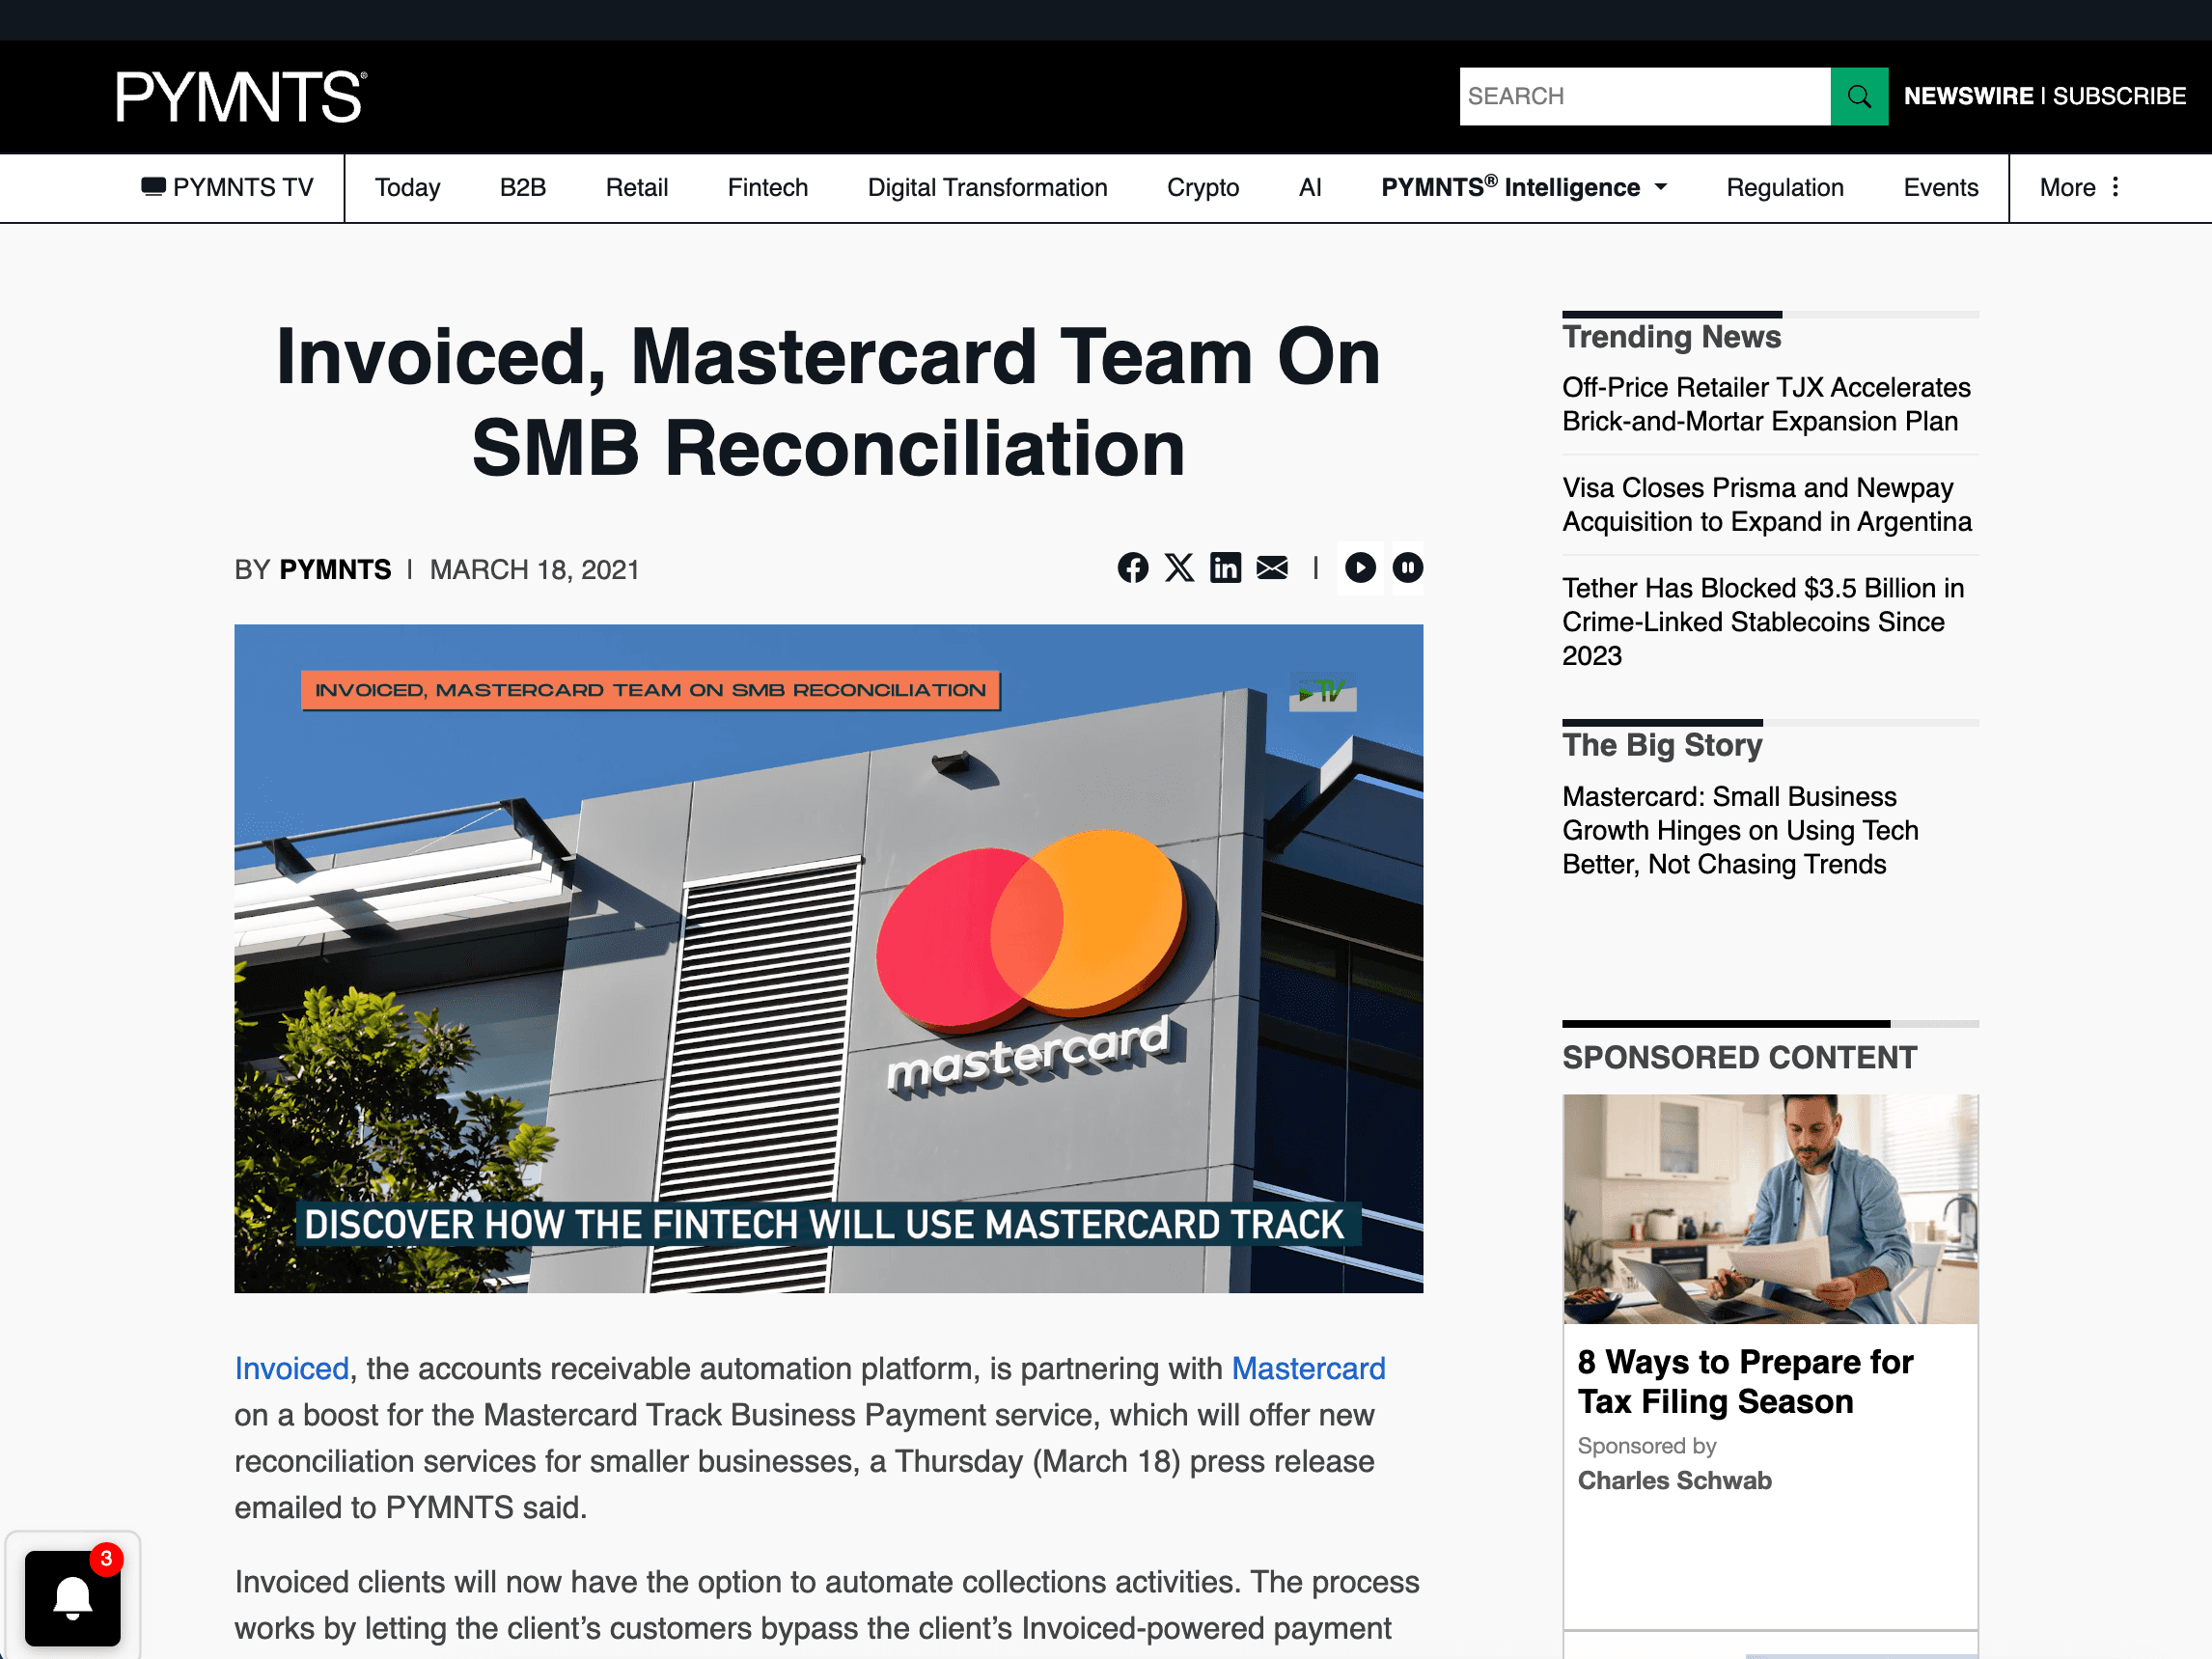Click the green search magnifier button

tap(1858, 96)
